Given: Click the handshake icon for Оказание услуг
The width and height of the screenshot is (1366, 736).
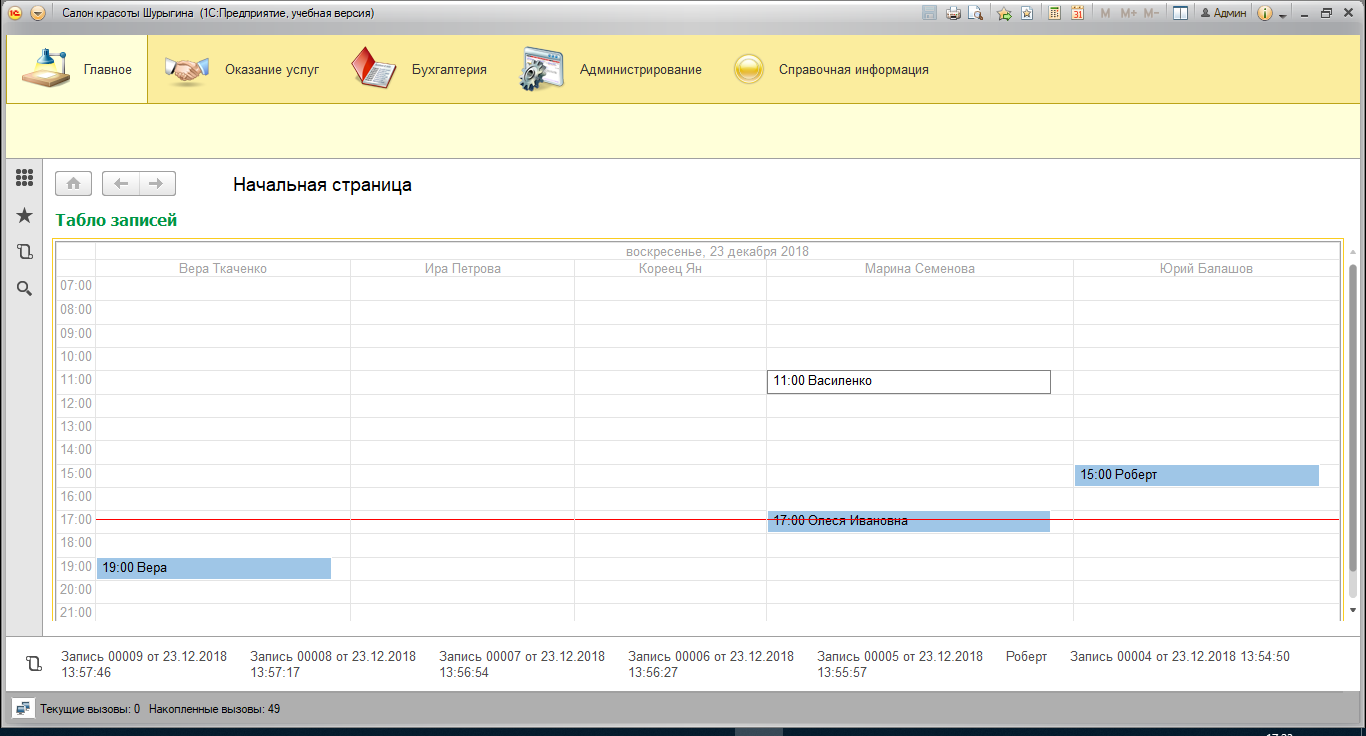Looking at the screenshot, I should pos(186,69).
